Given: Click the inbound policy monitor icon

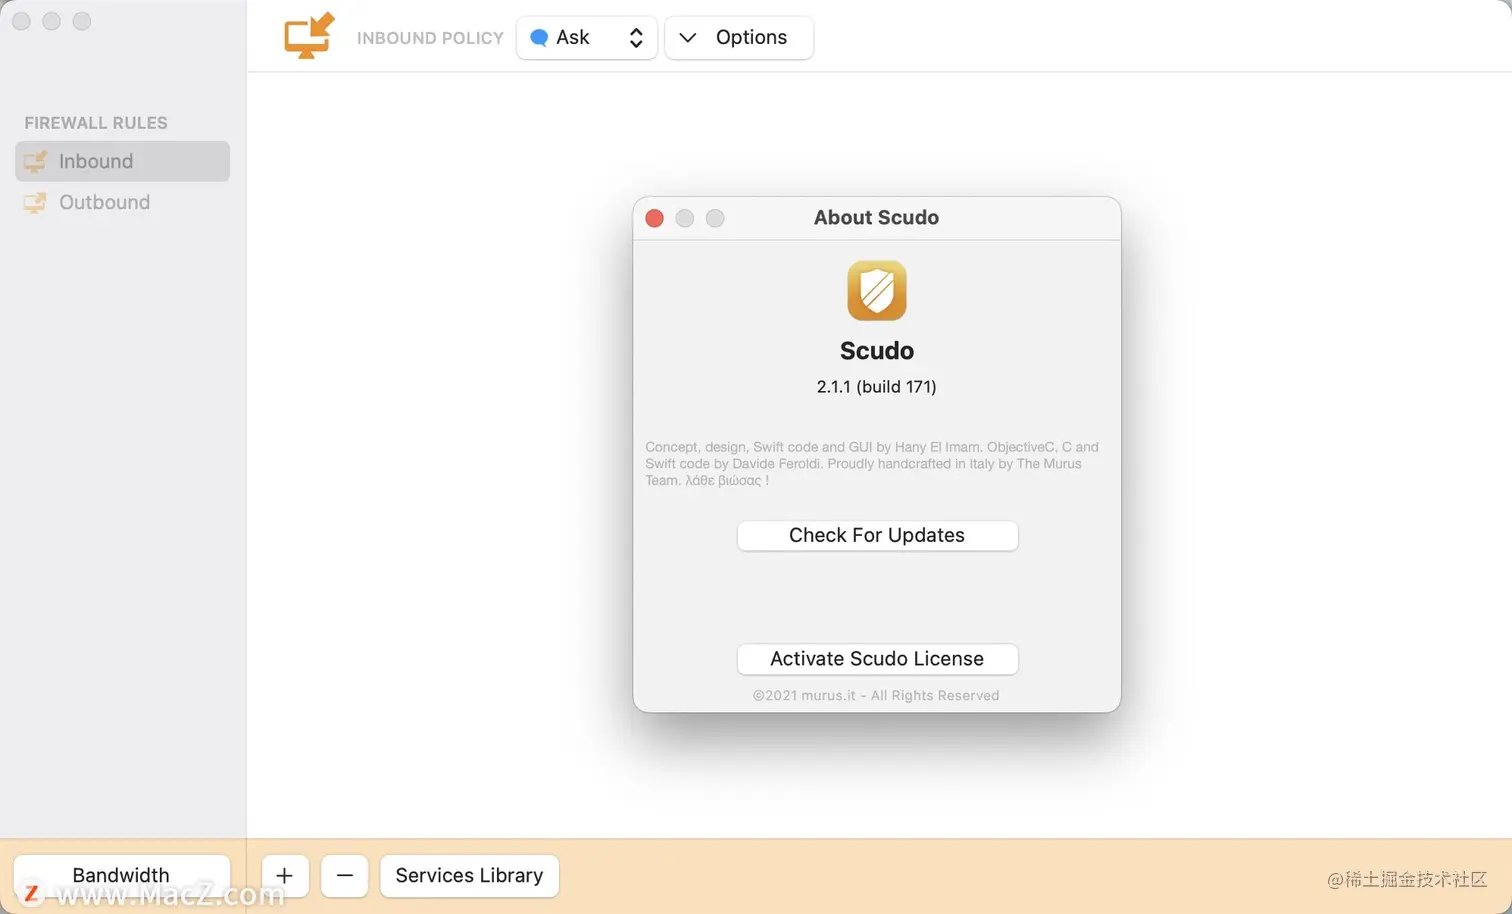Looking at the screenshot, I should [308, 36].
